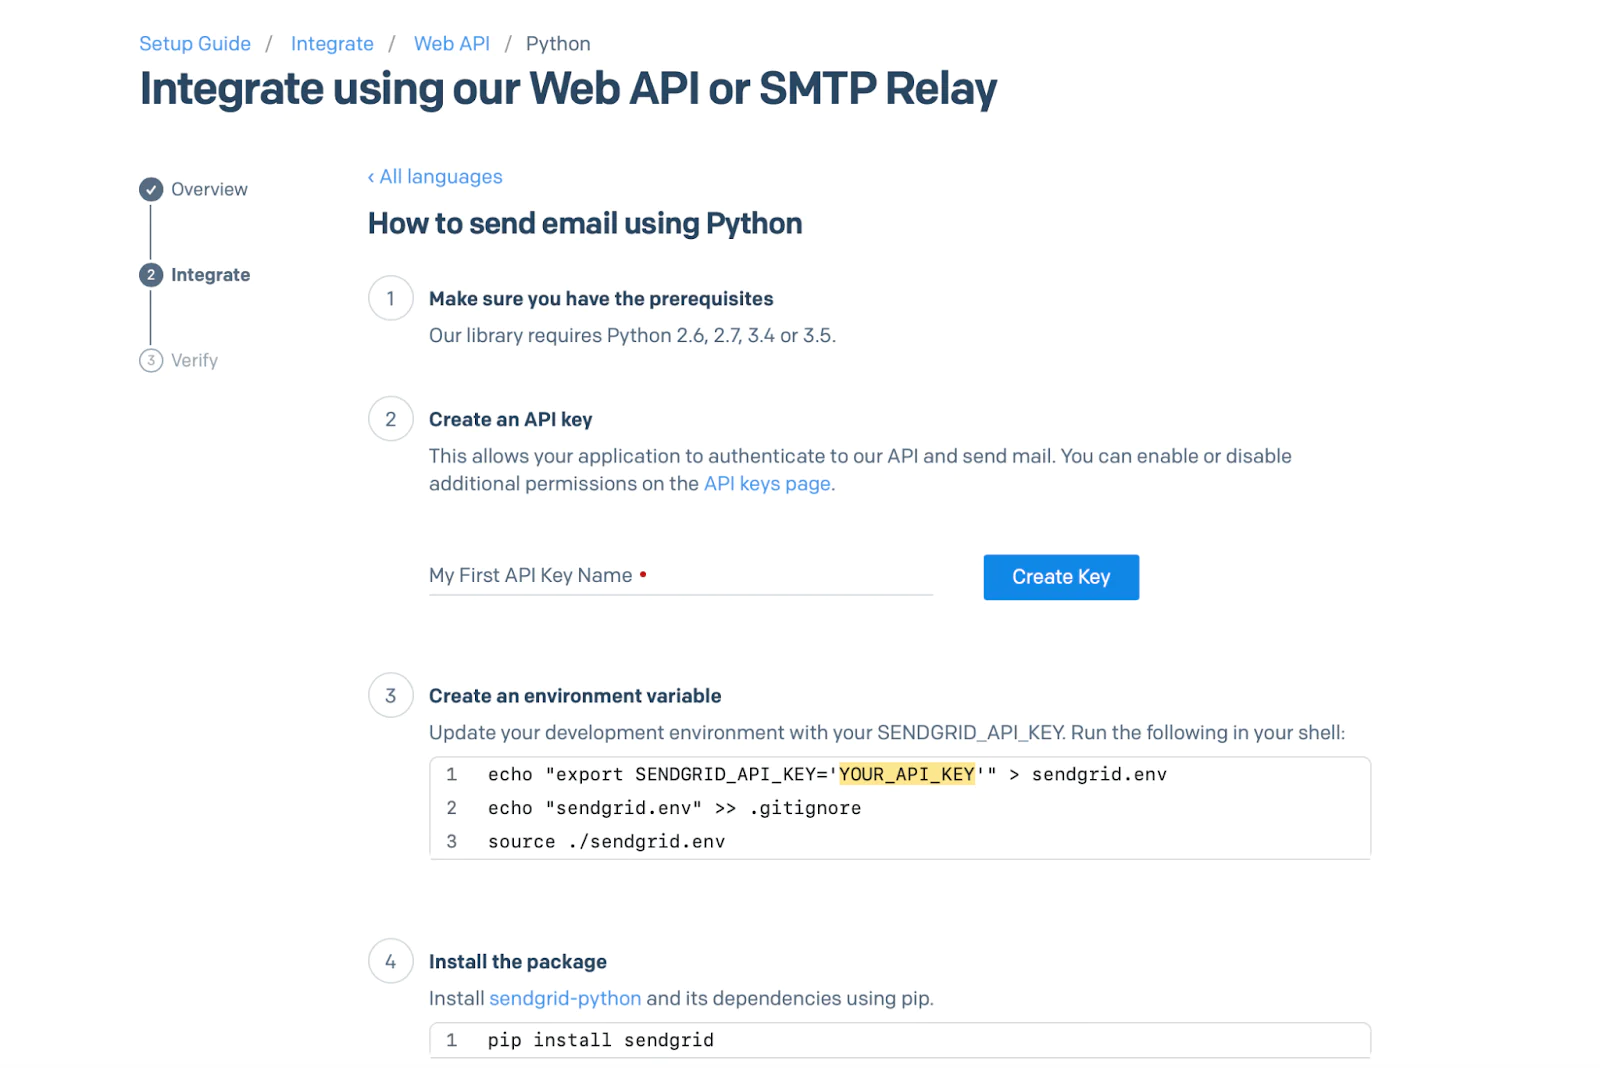Select the completed Overview checkmark icon
The image size is (1600, 1068).
pyautogui.click(x=151, y=189)
